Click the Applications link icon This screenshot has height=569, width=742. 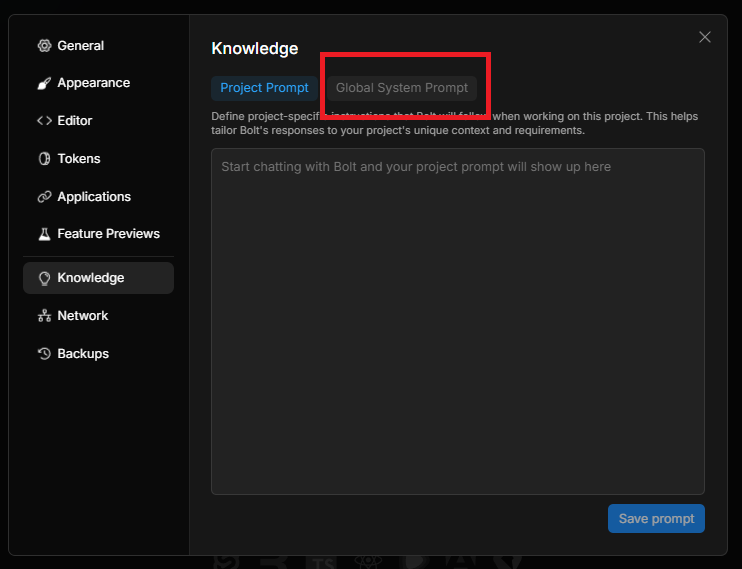pyautogui.click(x=44, y=196)
